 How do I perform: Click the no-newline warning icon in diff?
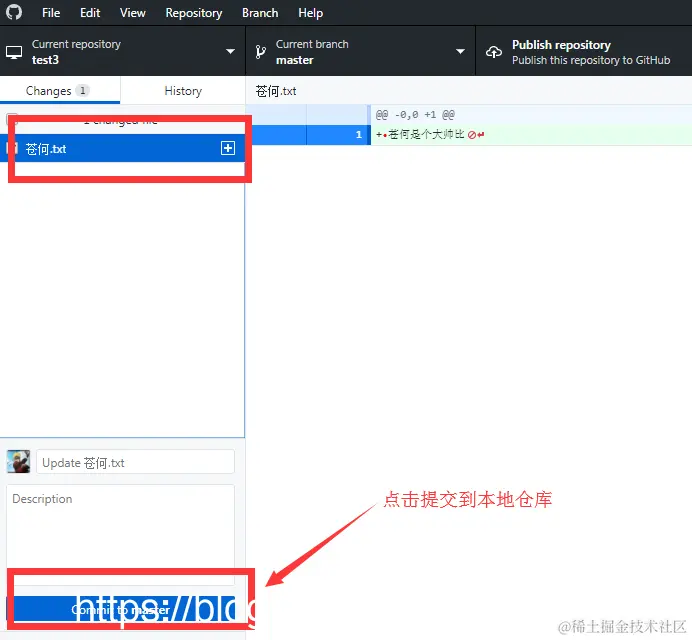click(472, 135)
